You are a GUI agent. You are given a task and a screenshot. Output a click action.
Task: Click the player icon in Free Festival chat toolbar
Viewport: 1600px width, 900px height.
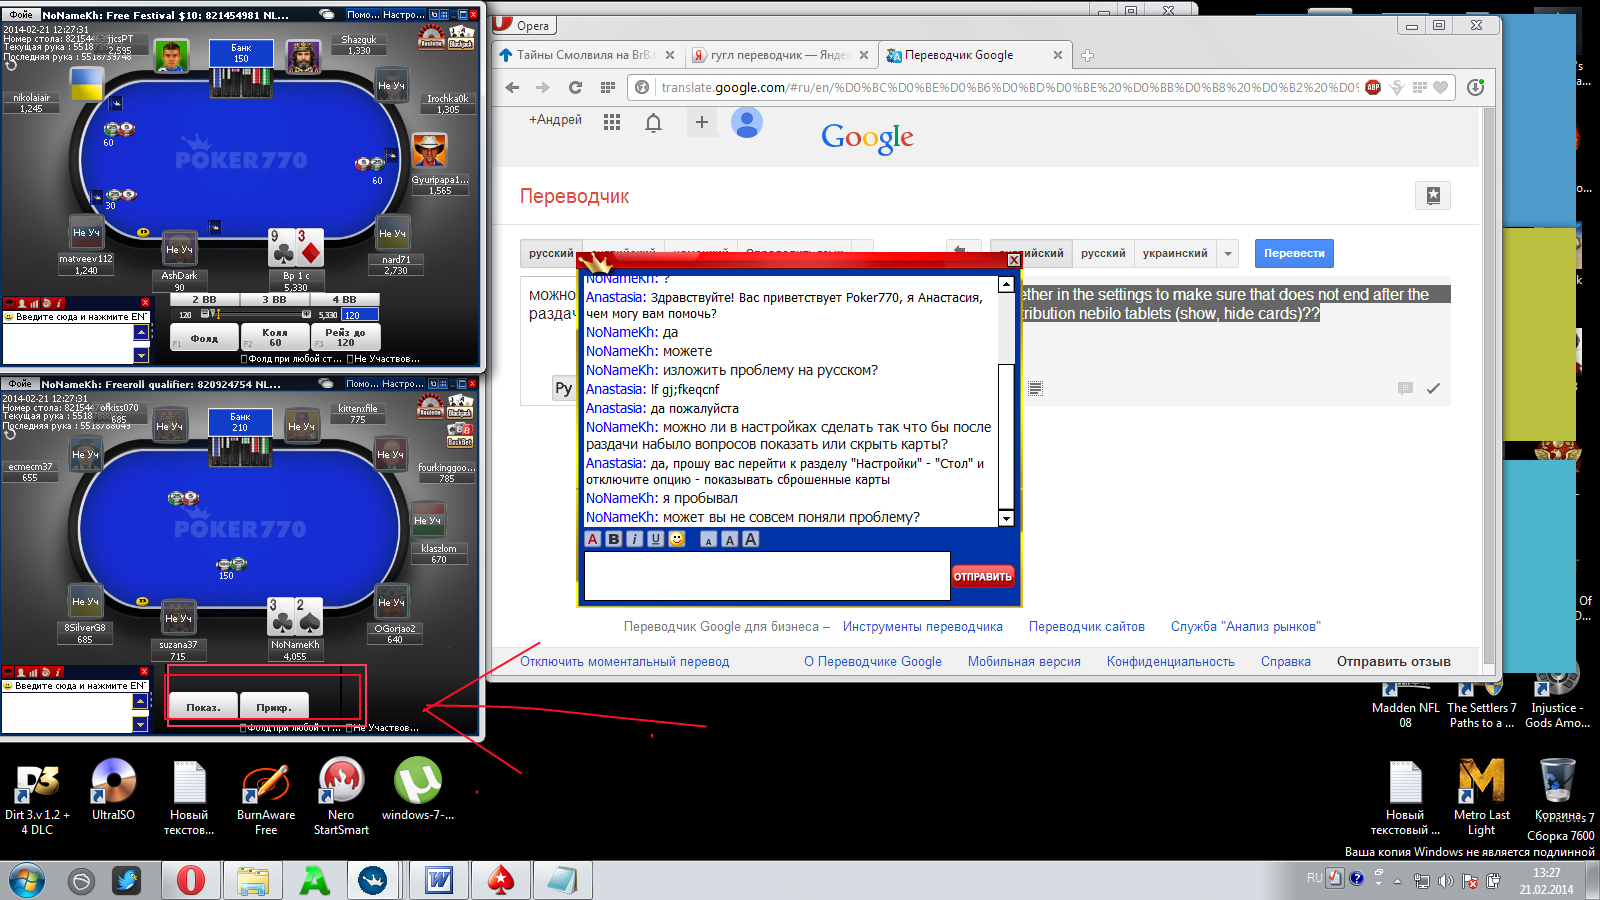click(21, 303)
